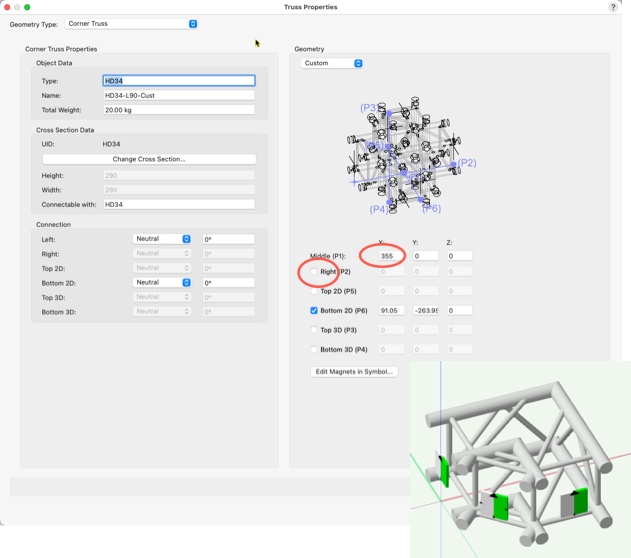The image size is (631, 558).
Task: Open the Bottom 2D connection dropdown
Action: (162, 282)
